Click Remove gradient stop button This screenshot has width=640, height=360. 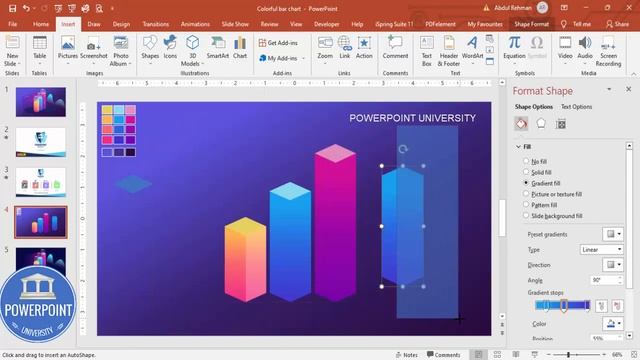(618, 306)
